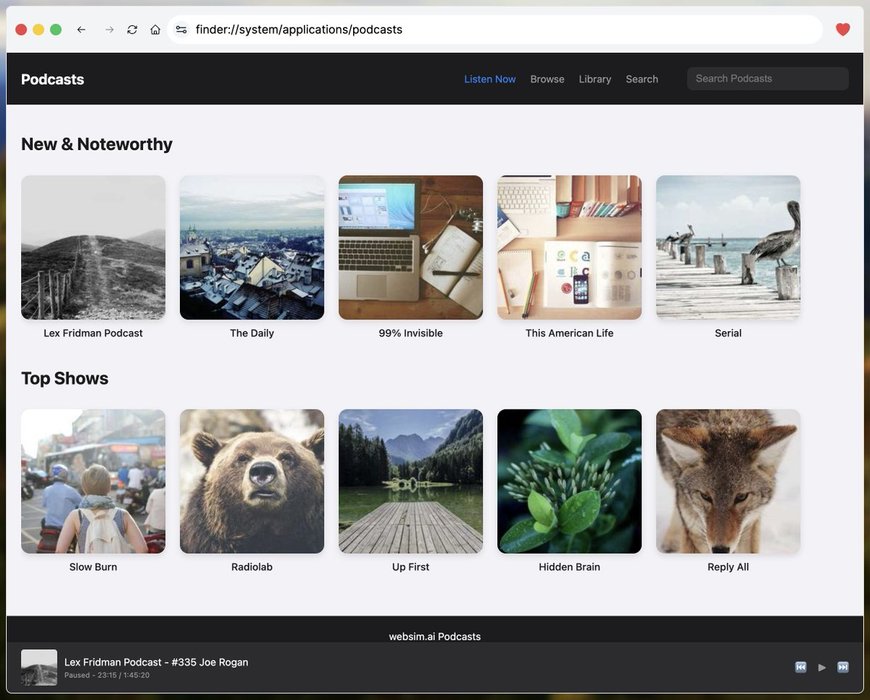Skip to next episode in player
This screenshot has height=700, width=870.
pos(842,667)
